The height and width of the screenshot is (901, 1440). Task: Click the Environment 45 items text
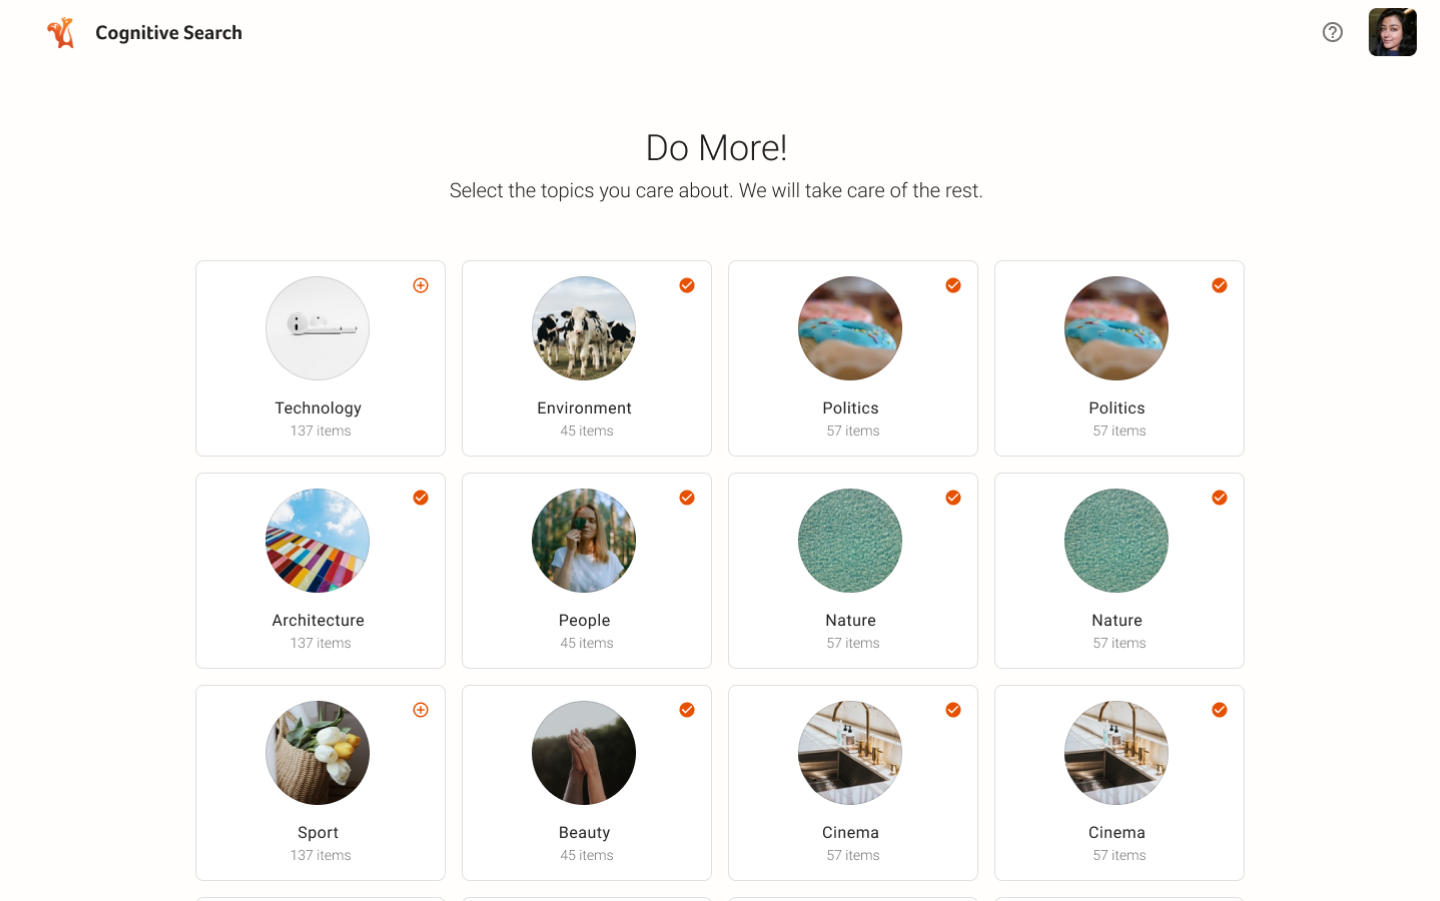[587, 431]
